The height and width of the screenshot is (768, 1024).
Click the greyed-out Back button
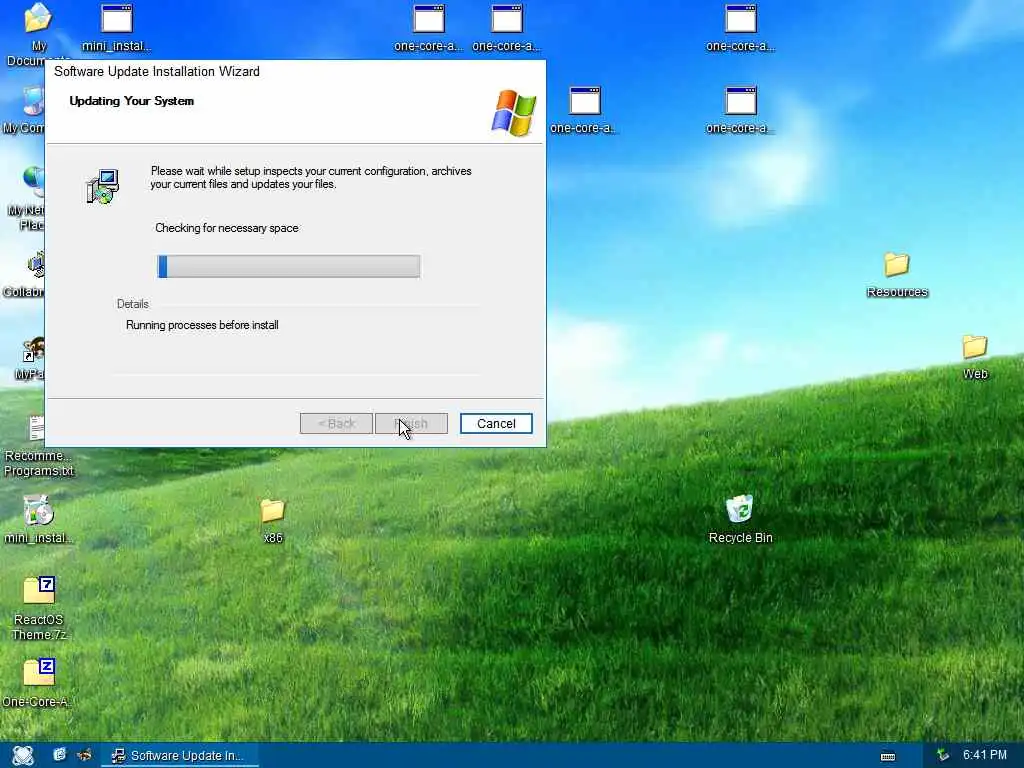[x=336, y=423]
